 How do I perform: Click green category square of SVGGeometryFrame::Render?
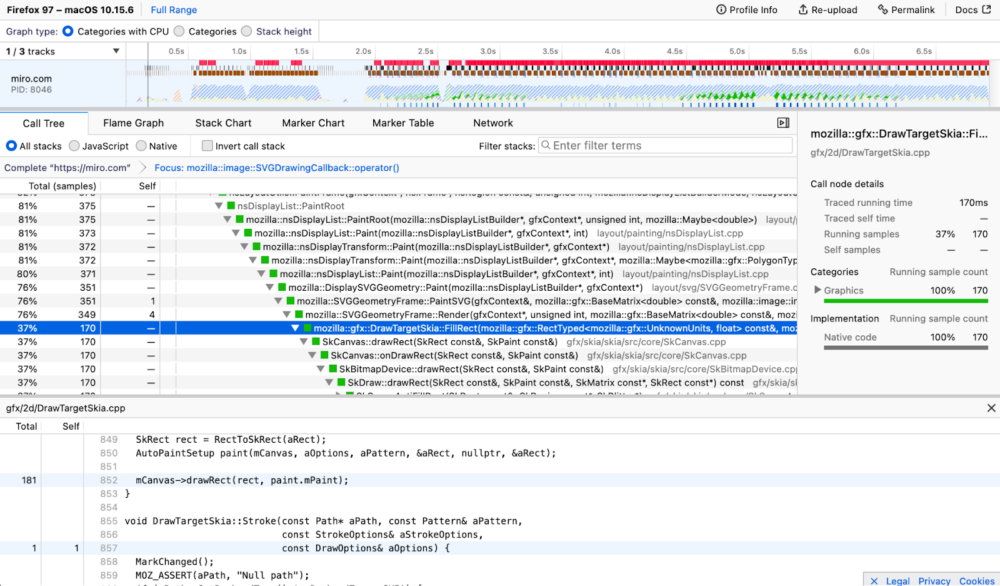pos(298,314)
